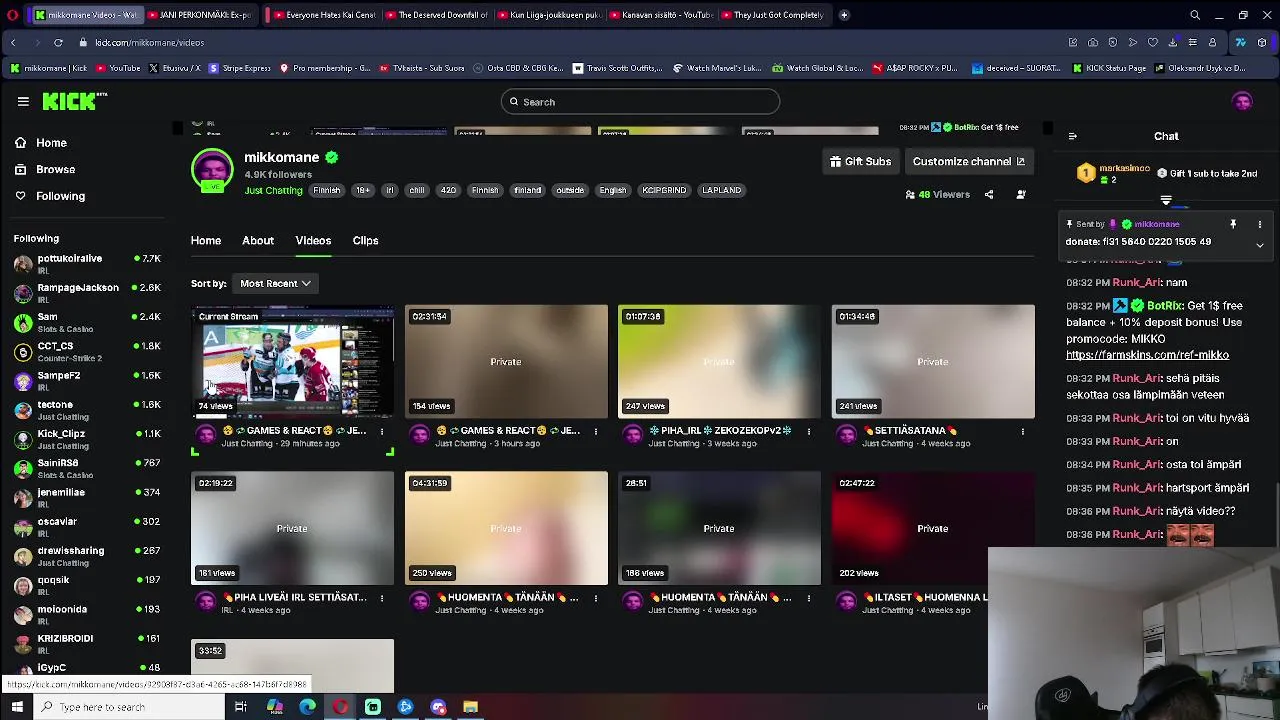Switch to the Clips channel tab
The height and width of the screenshot is (720, 1280).
(x=365, y=240)
